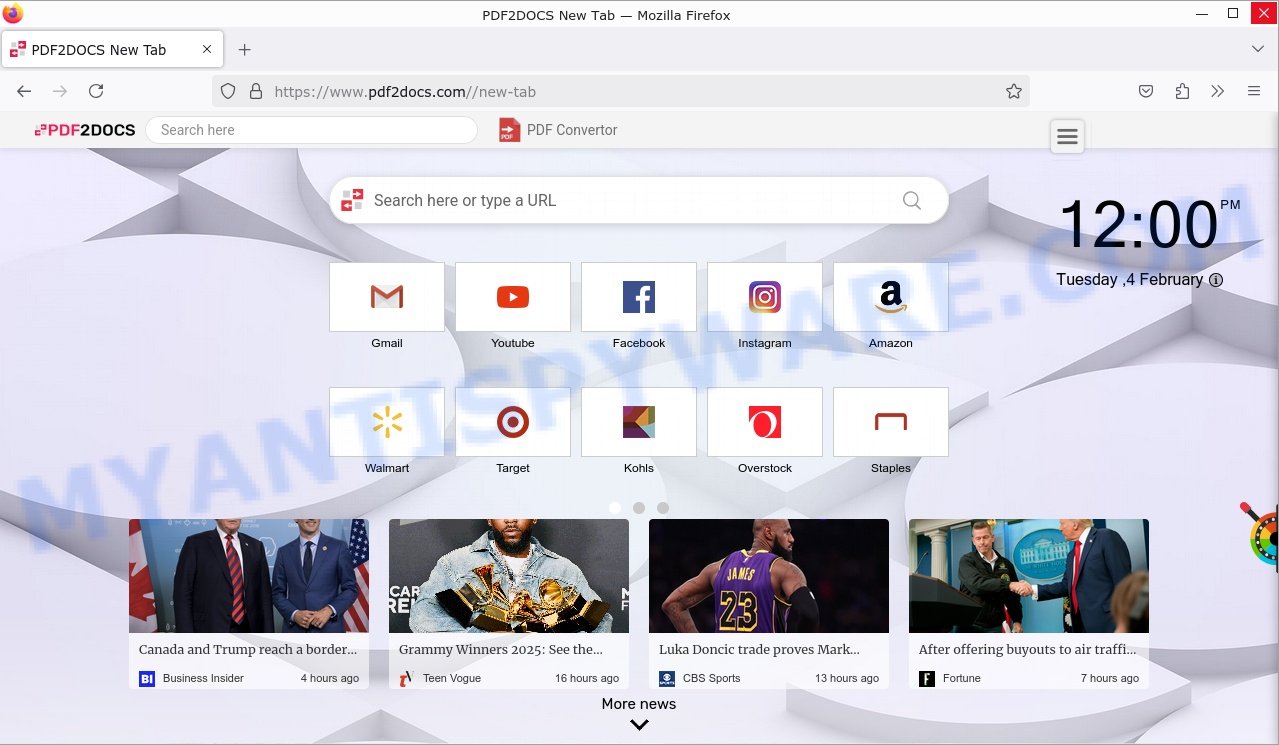Image resolution: width=1279 pixels, height=745 pixels.
Task: Select the third shortcuts page dot
Action: [x=663, y=508]
